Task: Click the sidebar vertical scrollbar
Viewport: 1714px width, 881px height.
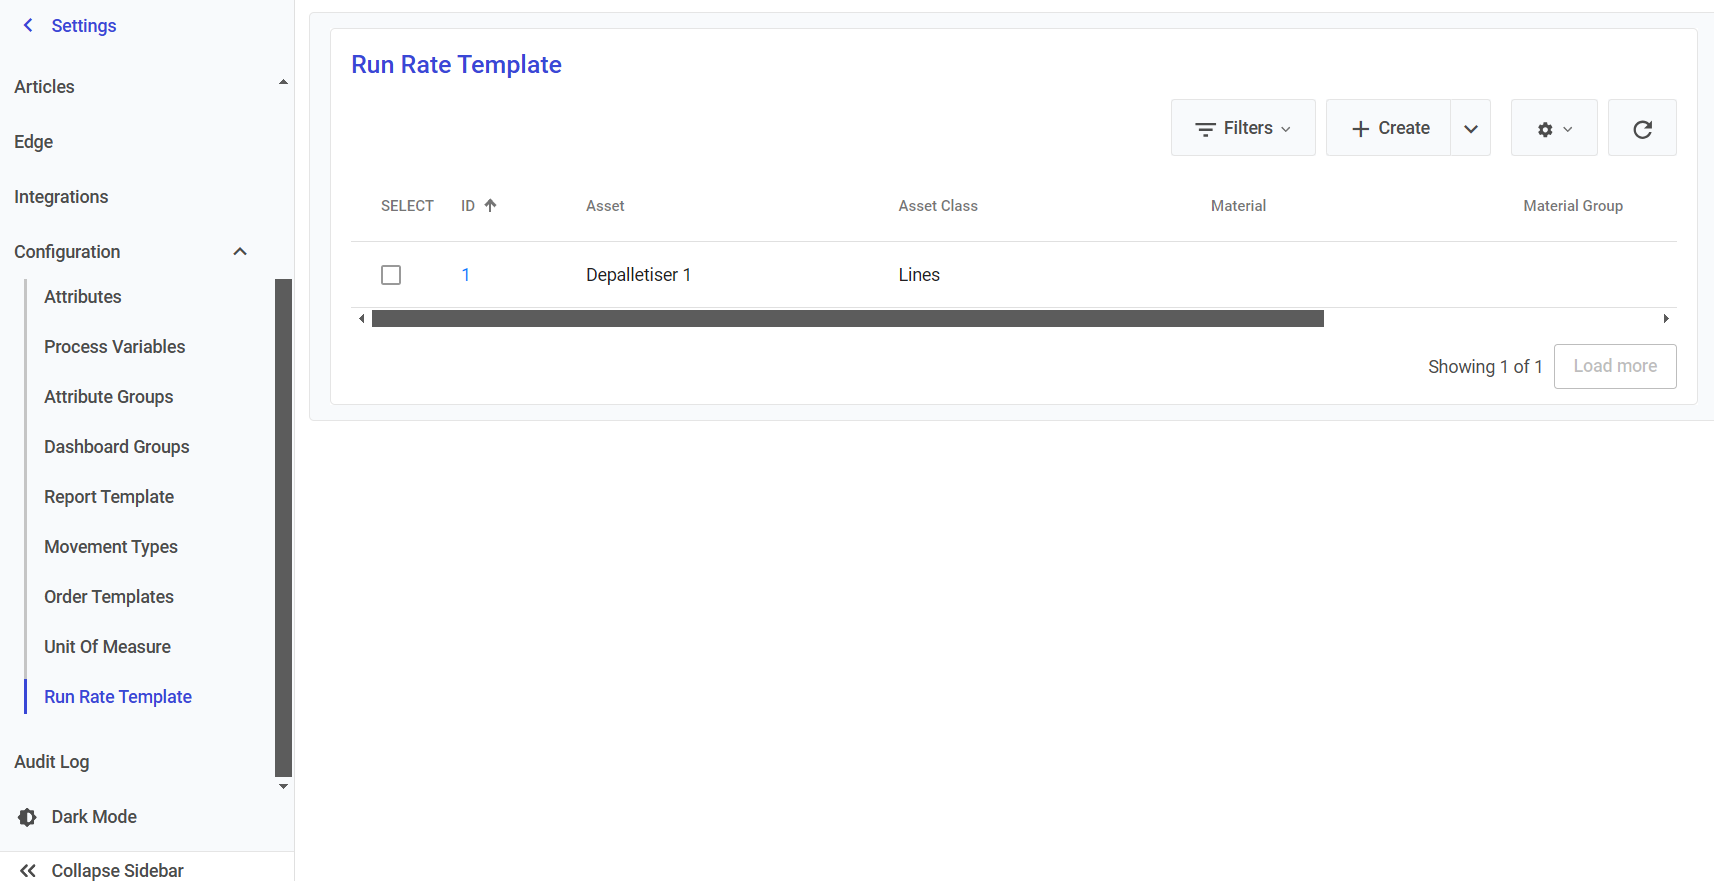Action: point(283,527)
